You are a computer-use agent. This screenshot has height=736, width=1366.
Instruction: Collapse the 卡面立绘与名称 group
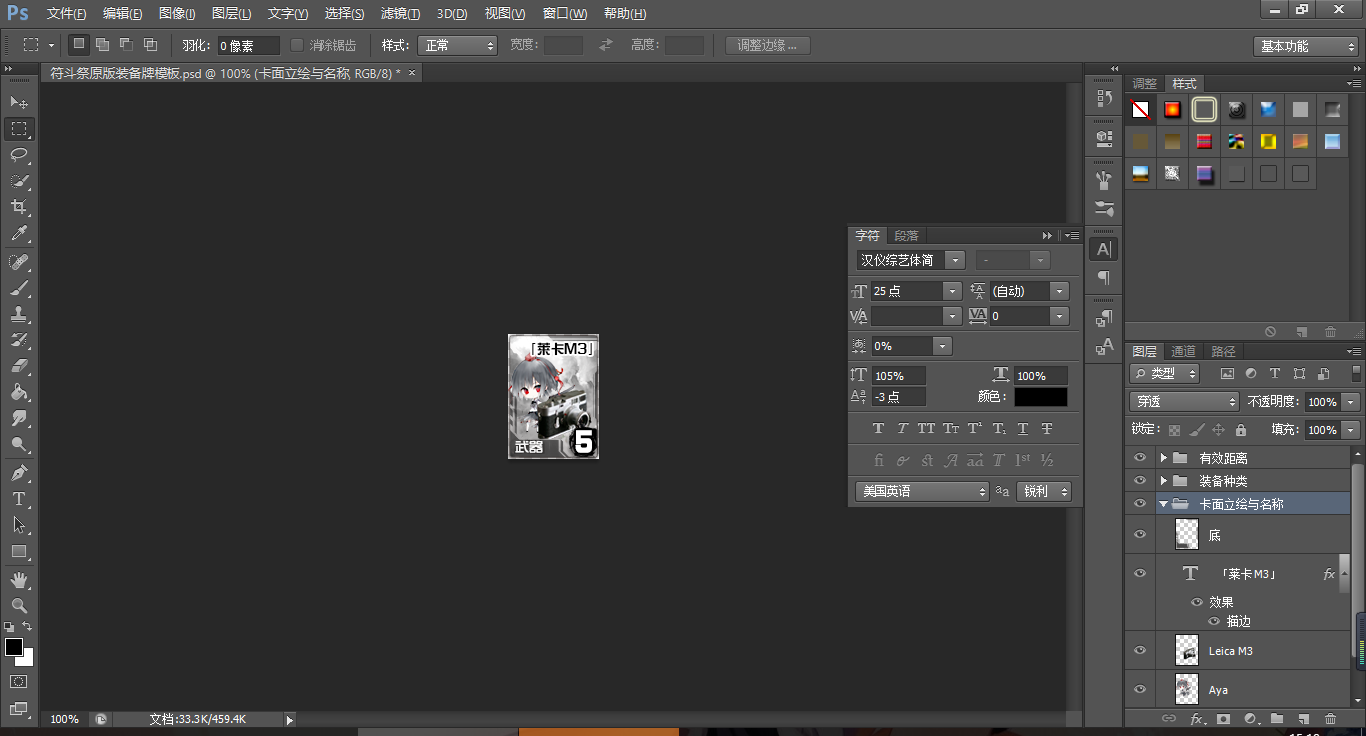pos(1163,504)
